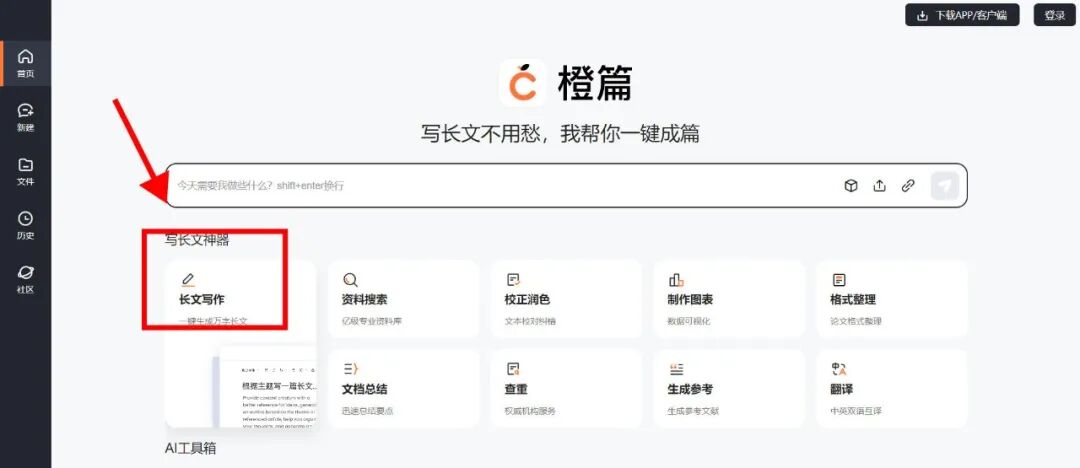Open the 文件 folder icon in sidebar
Image resolution: width=1080 pixels, height=468 pixels.
click(x=25, y=165)
